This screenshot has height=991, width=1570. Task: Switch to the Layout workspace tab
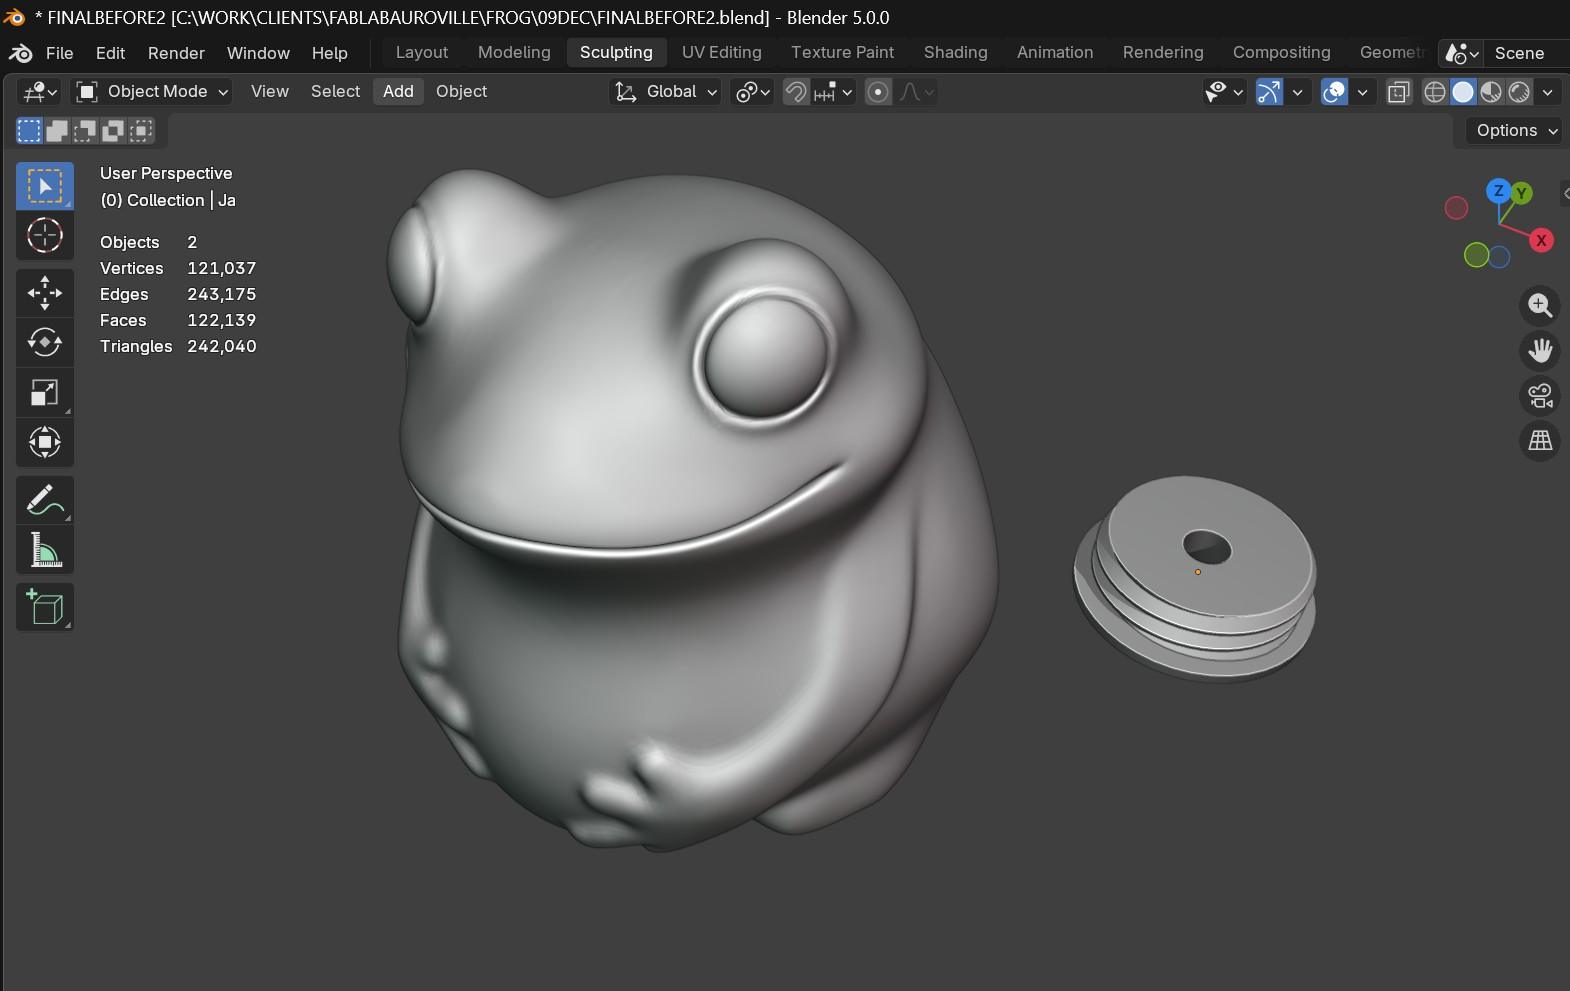tap(421, 52)
